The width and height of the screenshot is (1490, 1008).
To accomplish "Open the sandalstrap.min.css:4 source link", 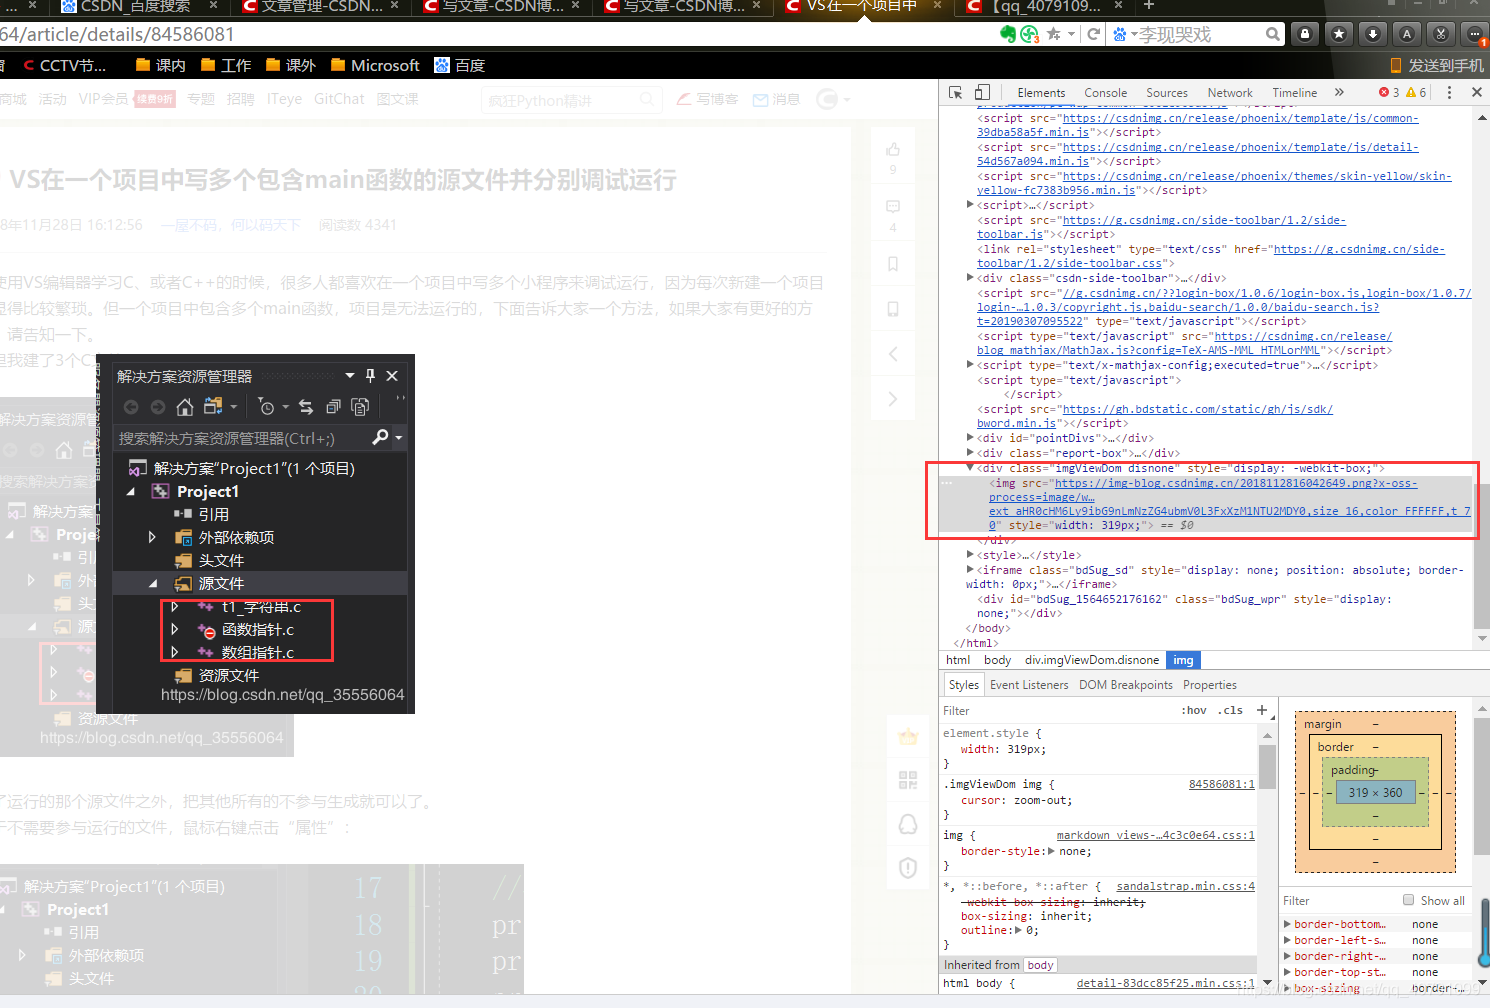I will coord(1185,886).
